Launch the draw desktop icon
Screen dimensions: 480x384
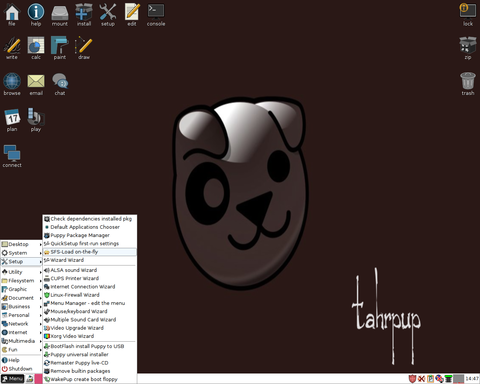pyautogui.click(x=84, y=48)
